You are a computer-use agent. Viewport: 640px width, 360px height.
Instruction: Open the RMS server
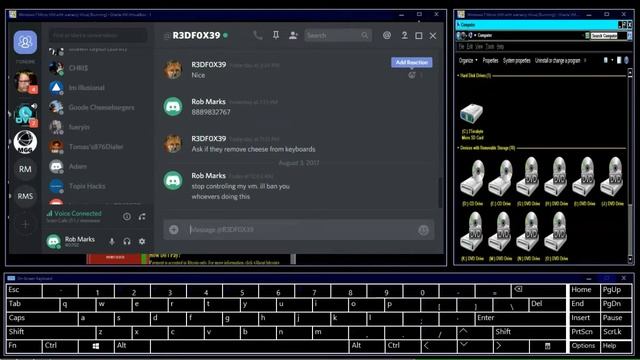coord(25,196)
